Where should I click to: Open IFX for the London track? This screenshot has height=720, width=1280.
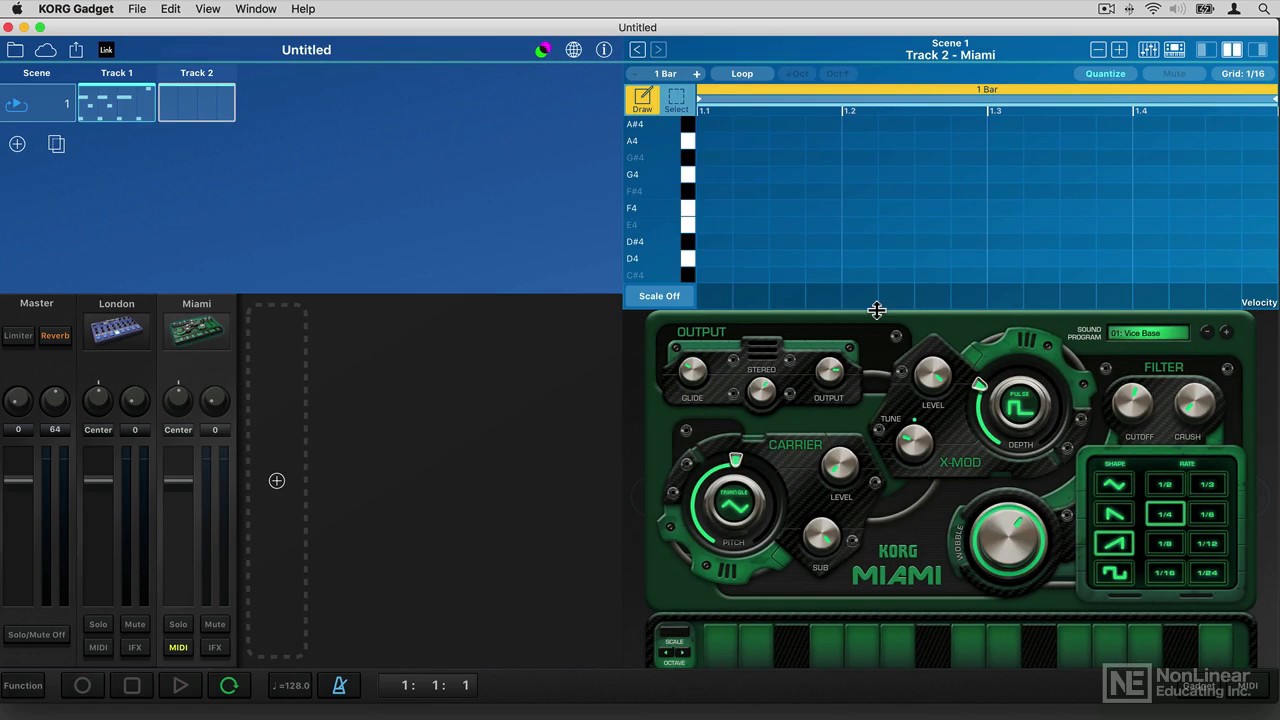pyautogui.click(x=135, y=647)
